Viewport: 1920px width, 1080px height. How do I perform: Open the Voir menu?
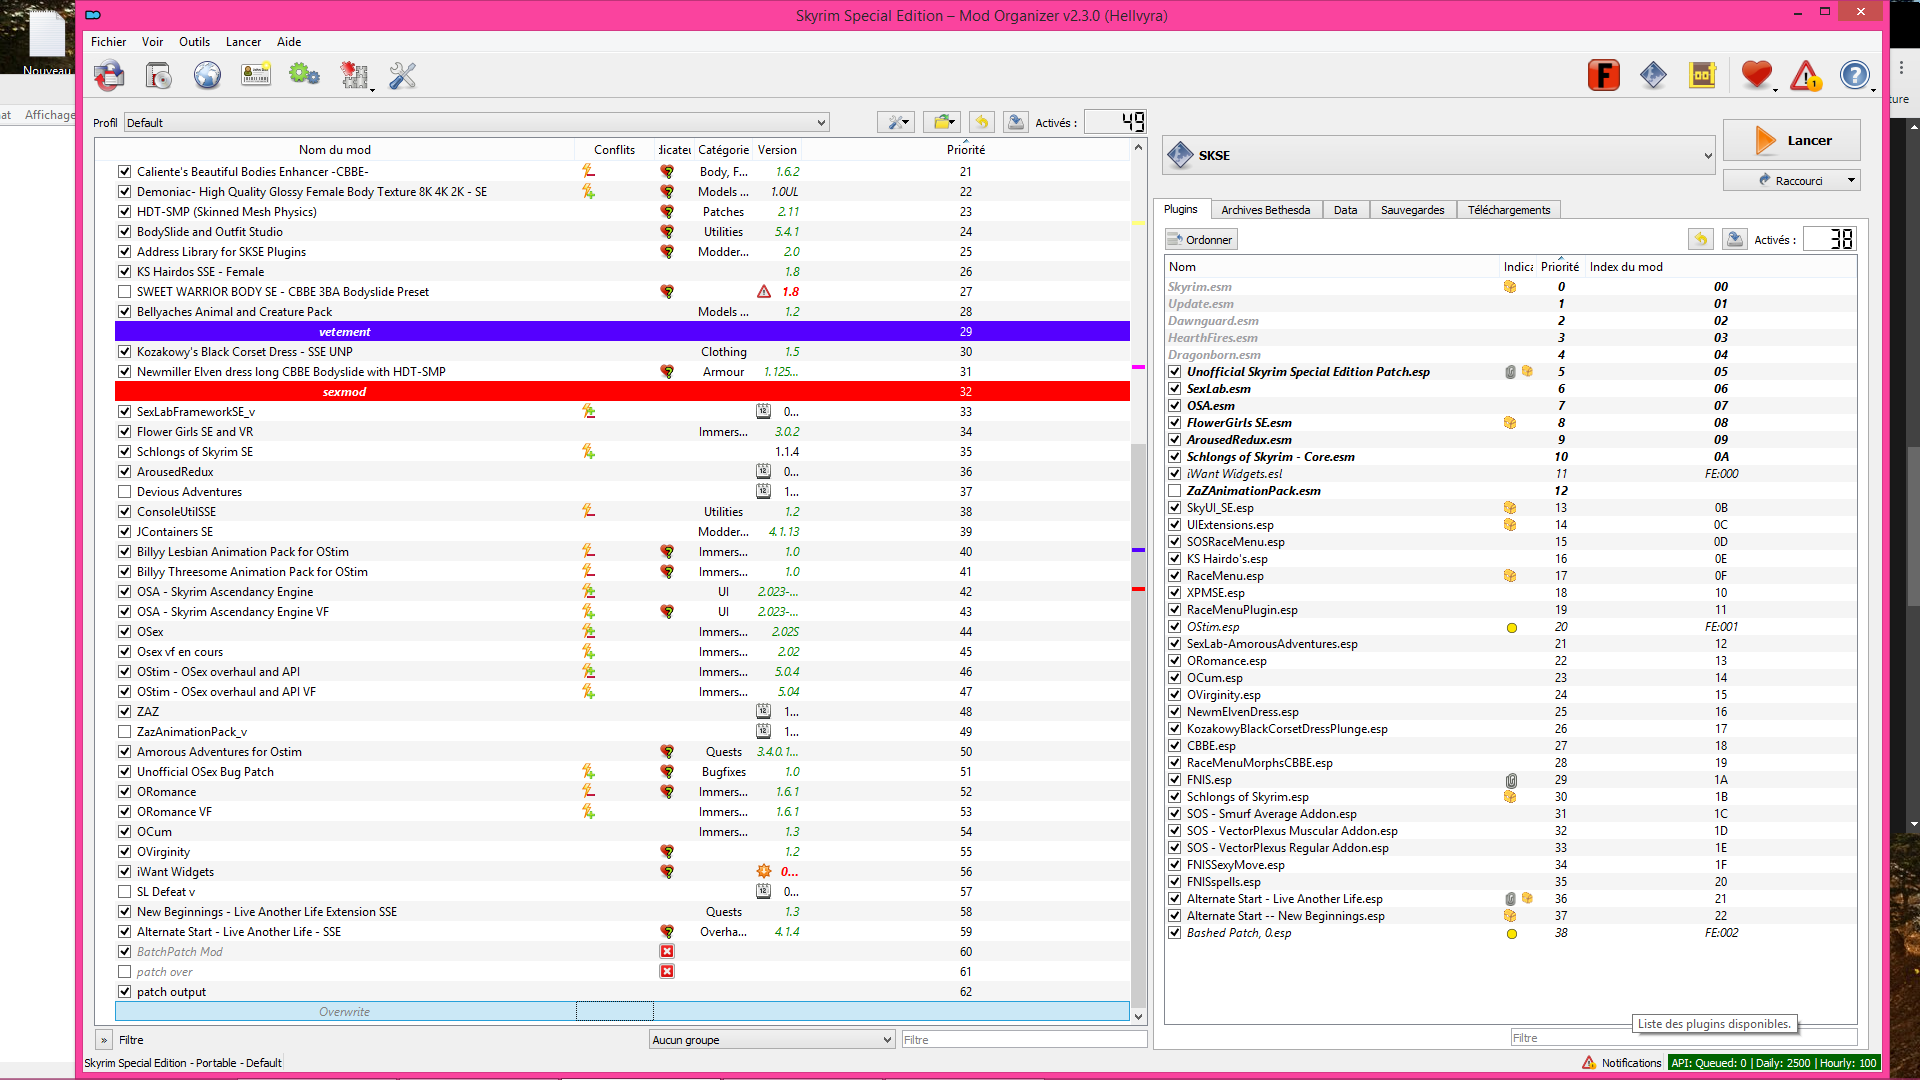pyautogui.click(x=152, y=42)
